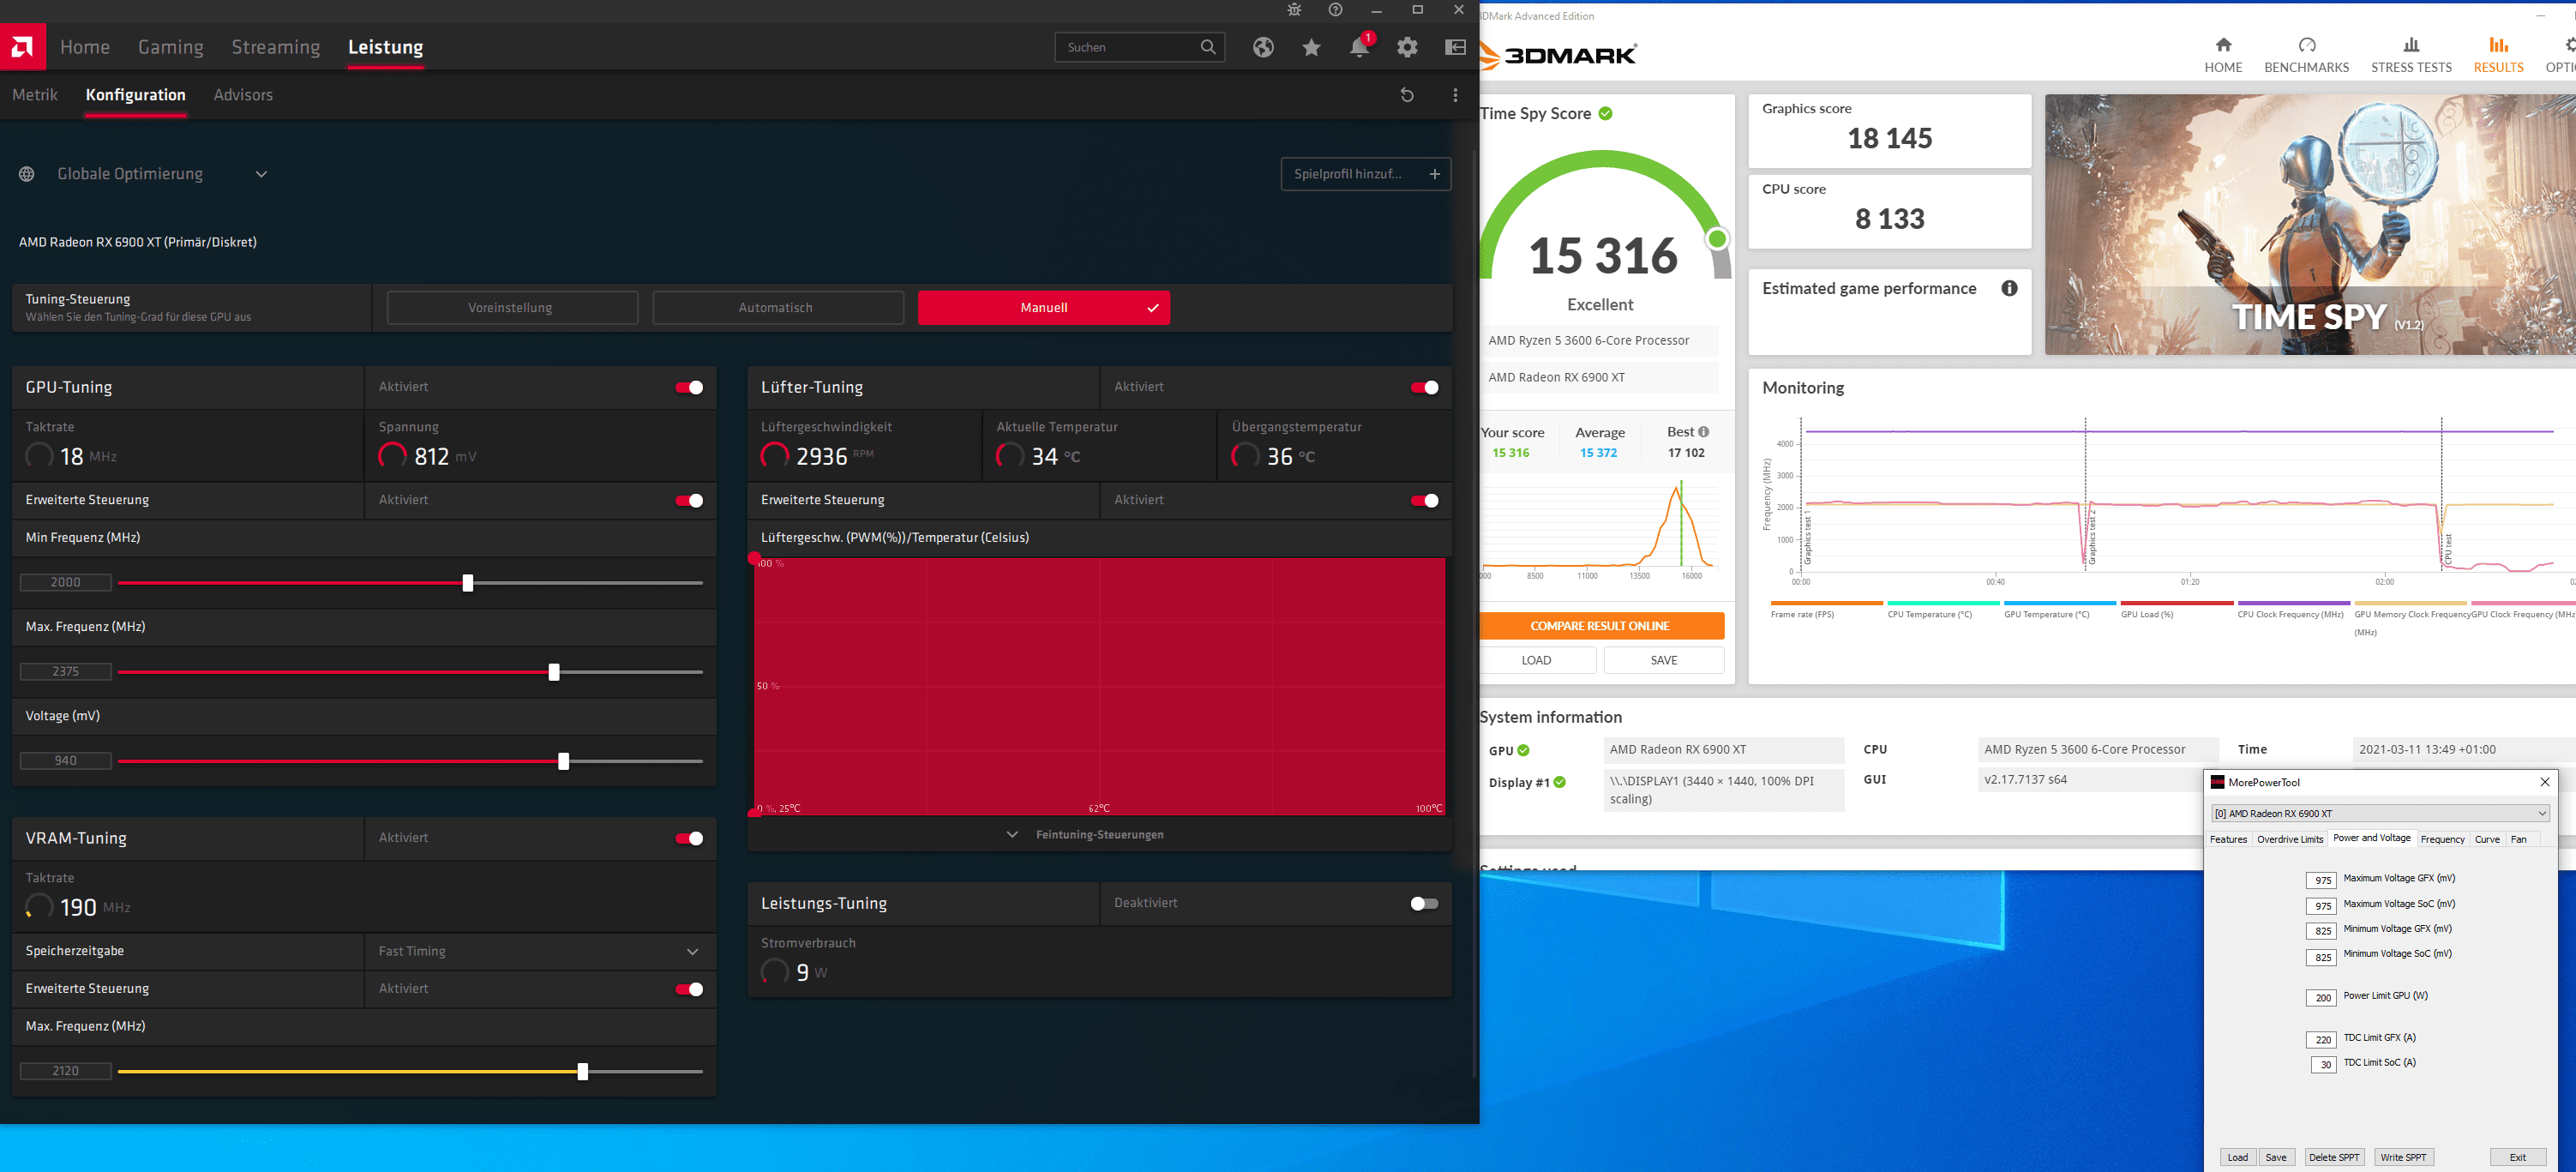
Task: Switch to the Metrik tab
Action: 35,95
